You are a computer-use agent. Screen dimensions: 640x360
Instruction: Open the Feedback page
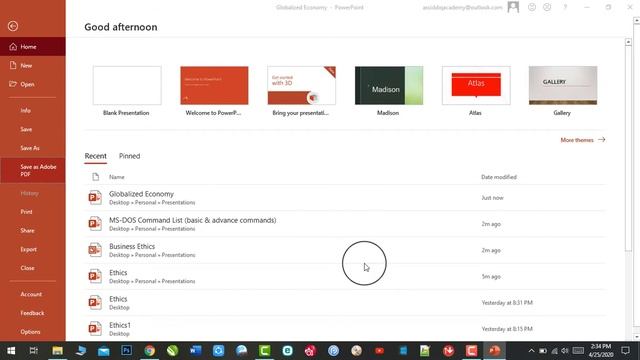(x=33, y=313)
